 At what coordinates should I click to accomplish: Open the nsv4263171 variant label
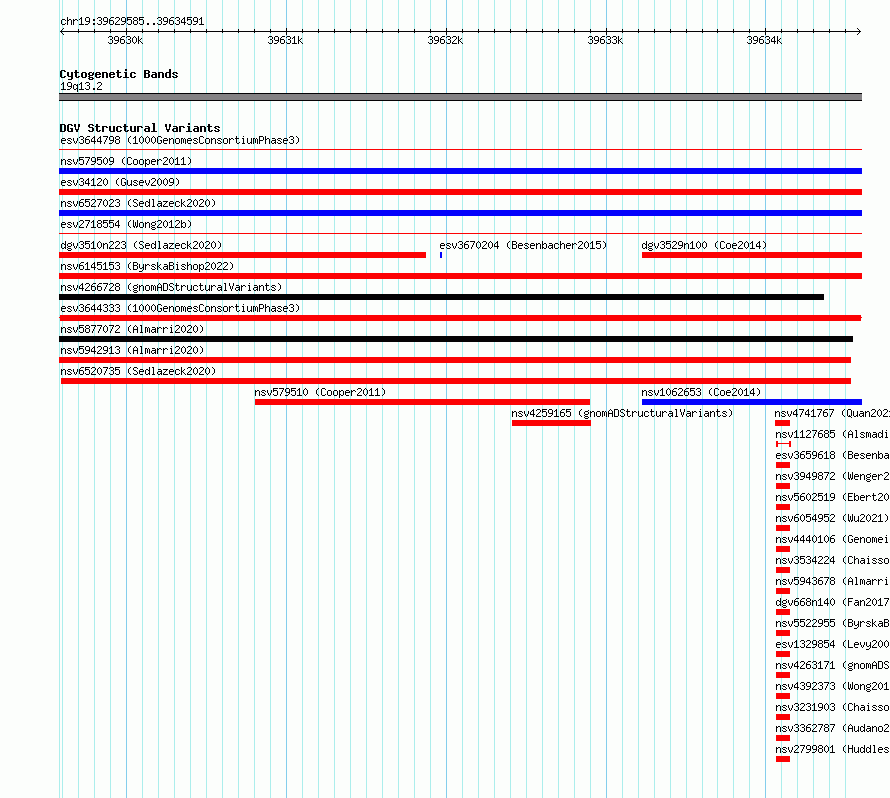point(832,665)
